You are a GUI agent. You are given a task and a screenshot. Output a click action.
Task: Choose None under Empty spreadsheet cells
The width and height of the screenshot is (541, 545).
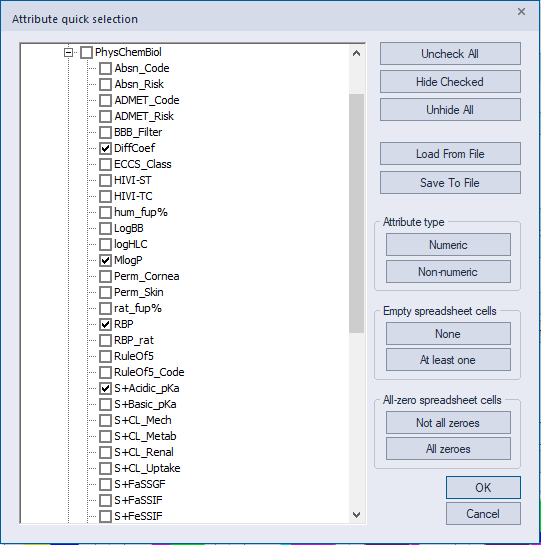coord(448,334)
